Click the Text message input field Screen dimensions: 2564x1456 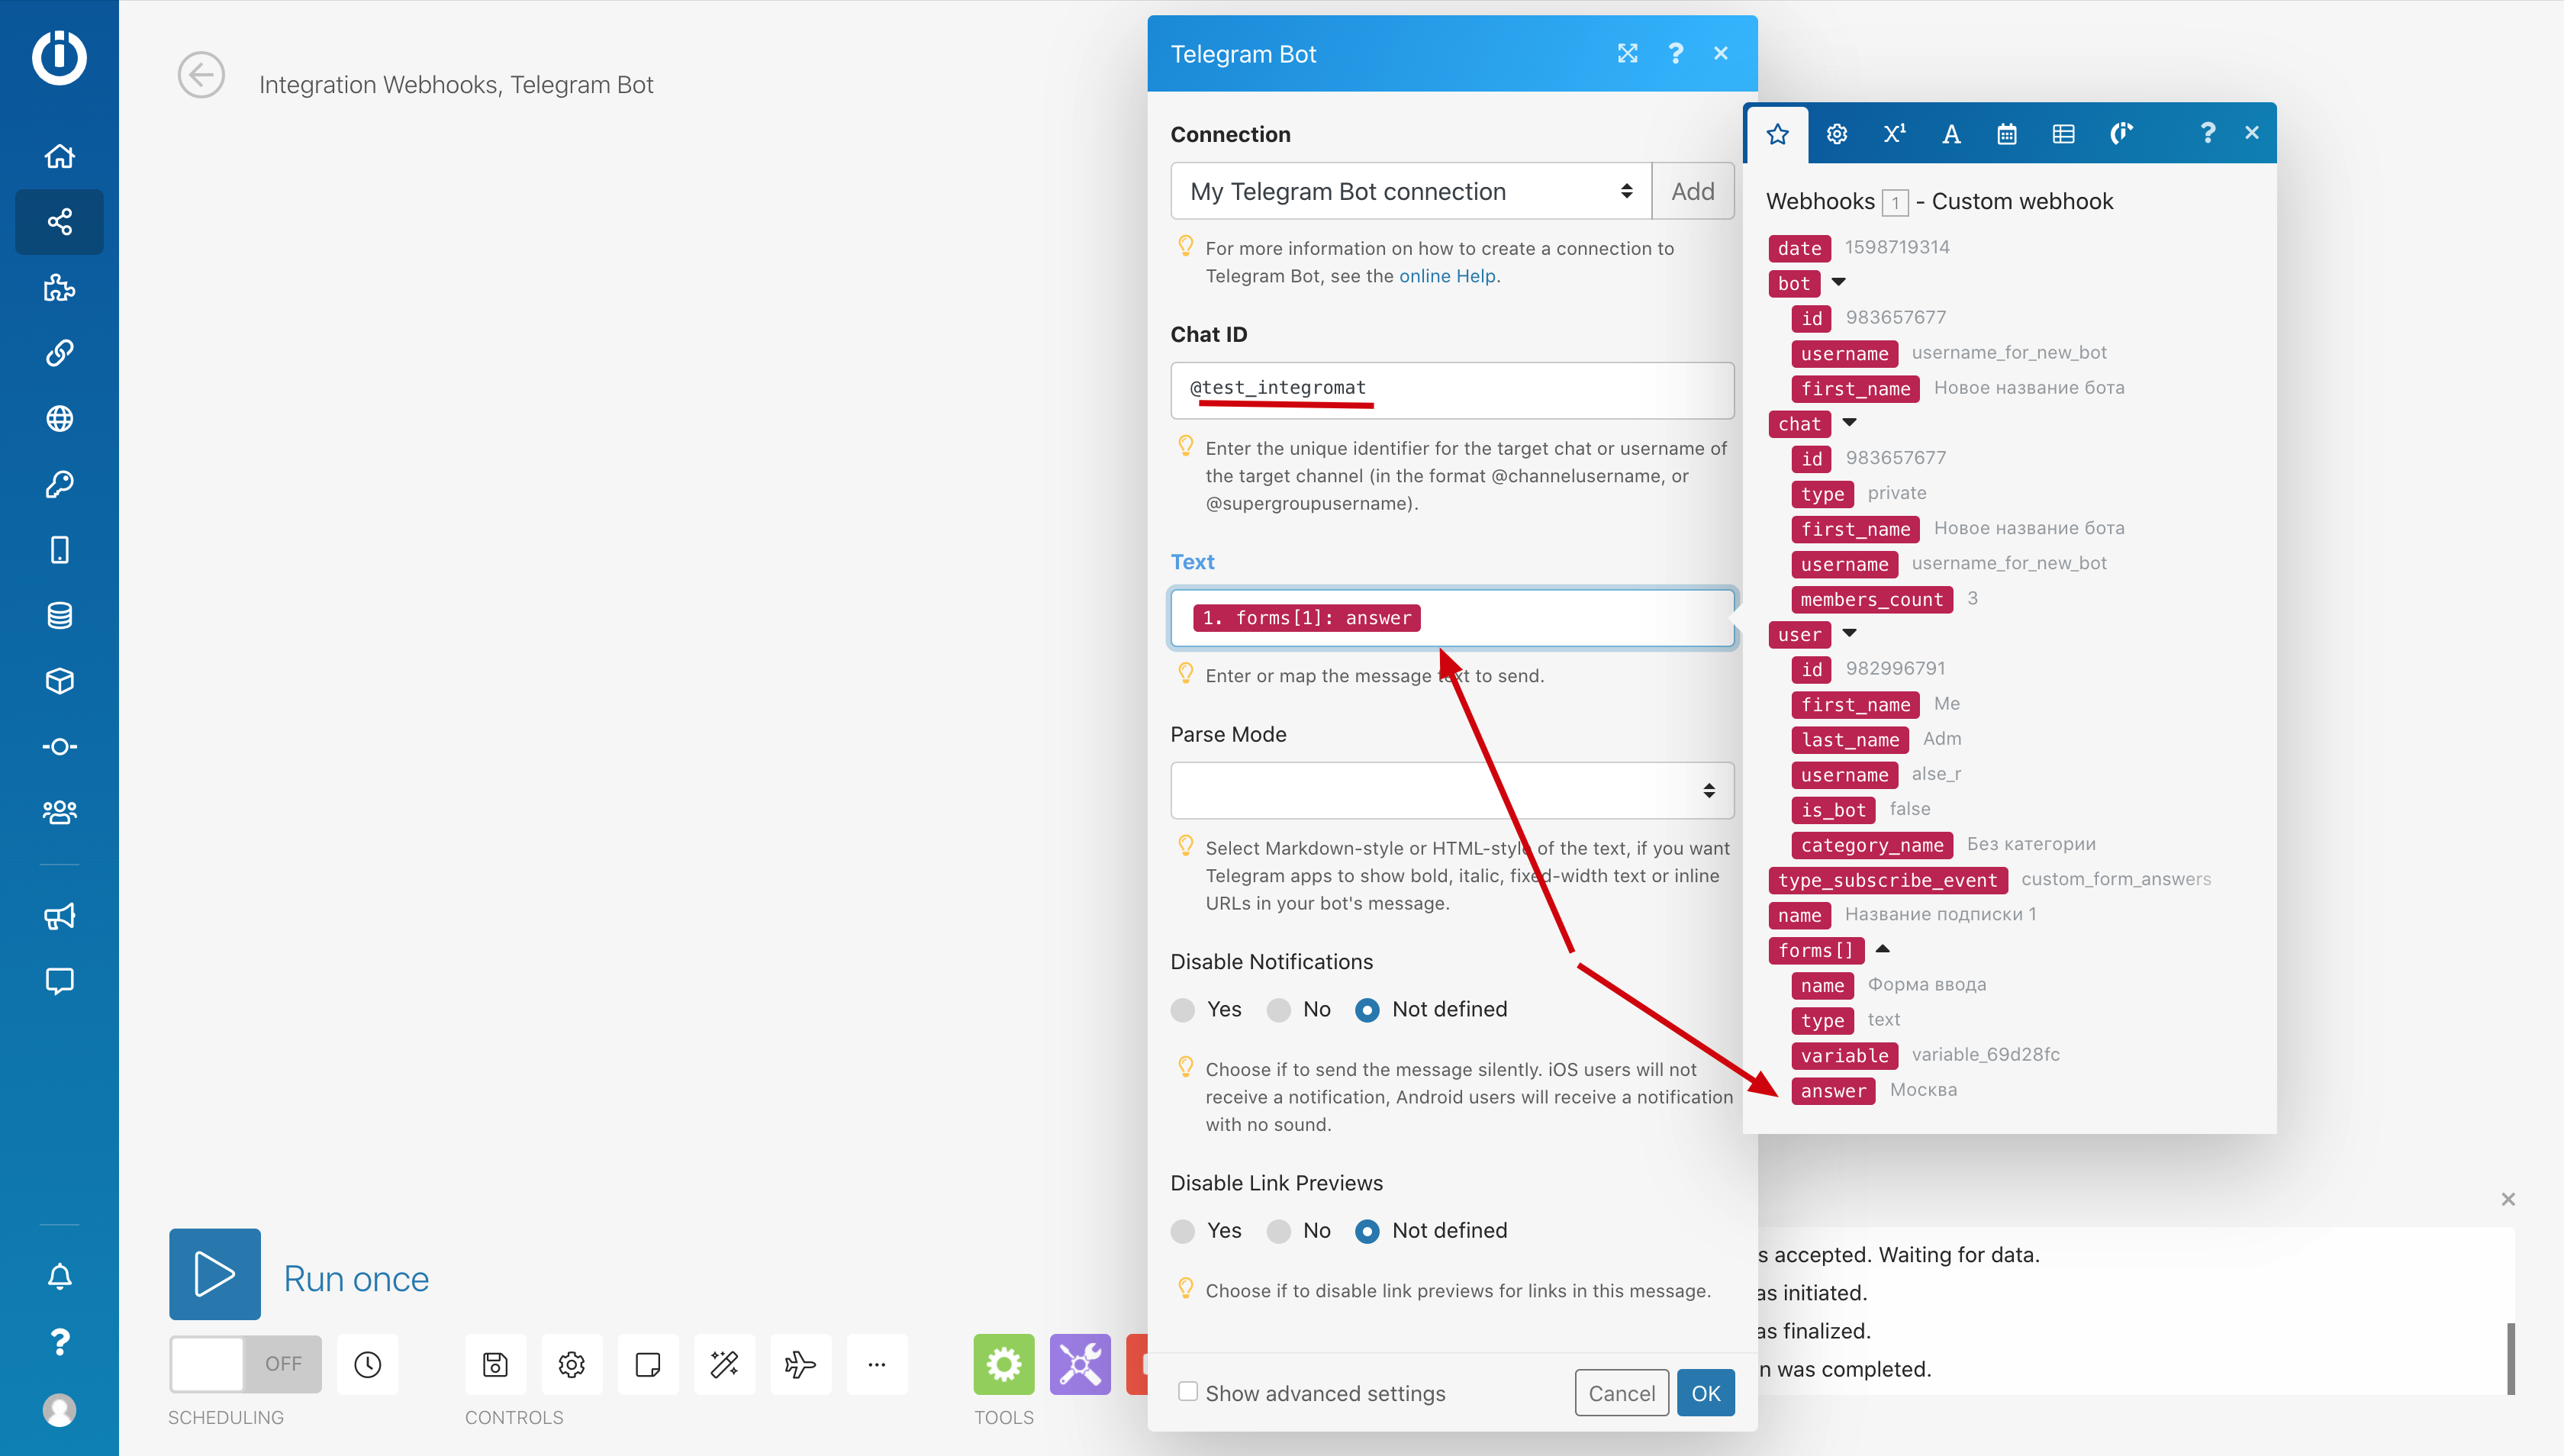click(1452, 618)
